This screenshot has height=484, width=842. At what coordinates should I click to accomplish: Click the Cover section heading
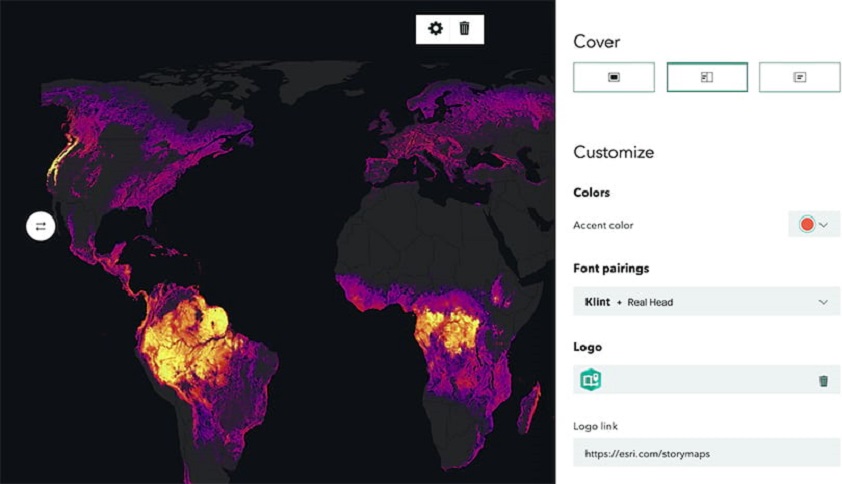point(597,41)
